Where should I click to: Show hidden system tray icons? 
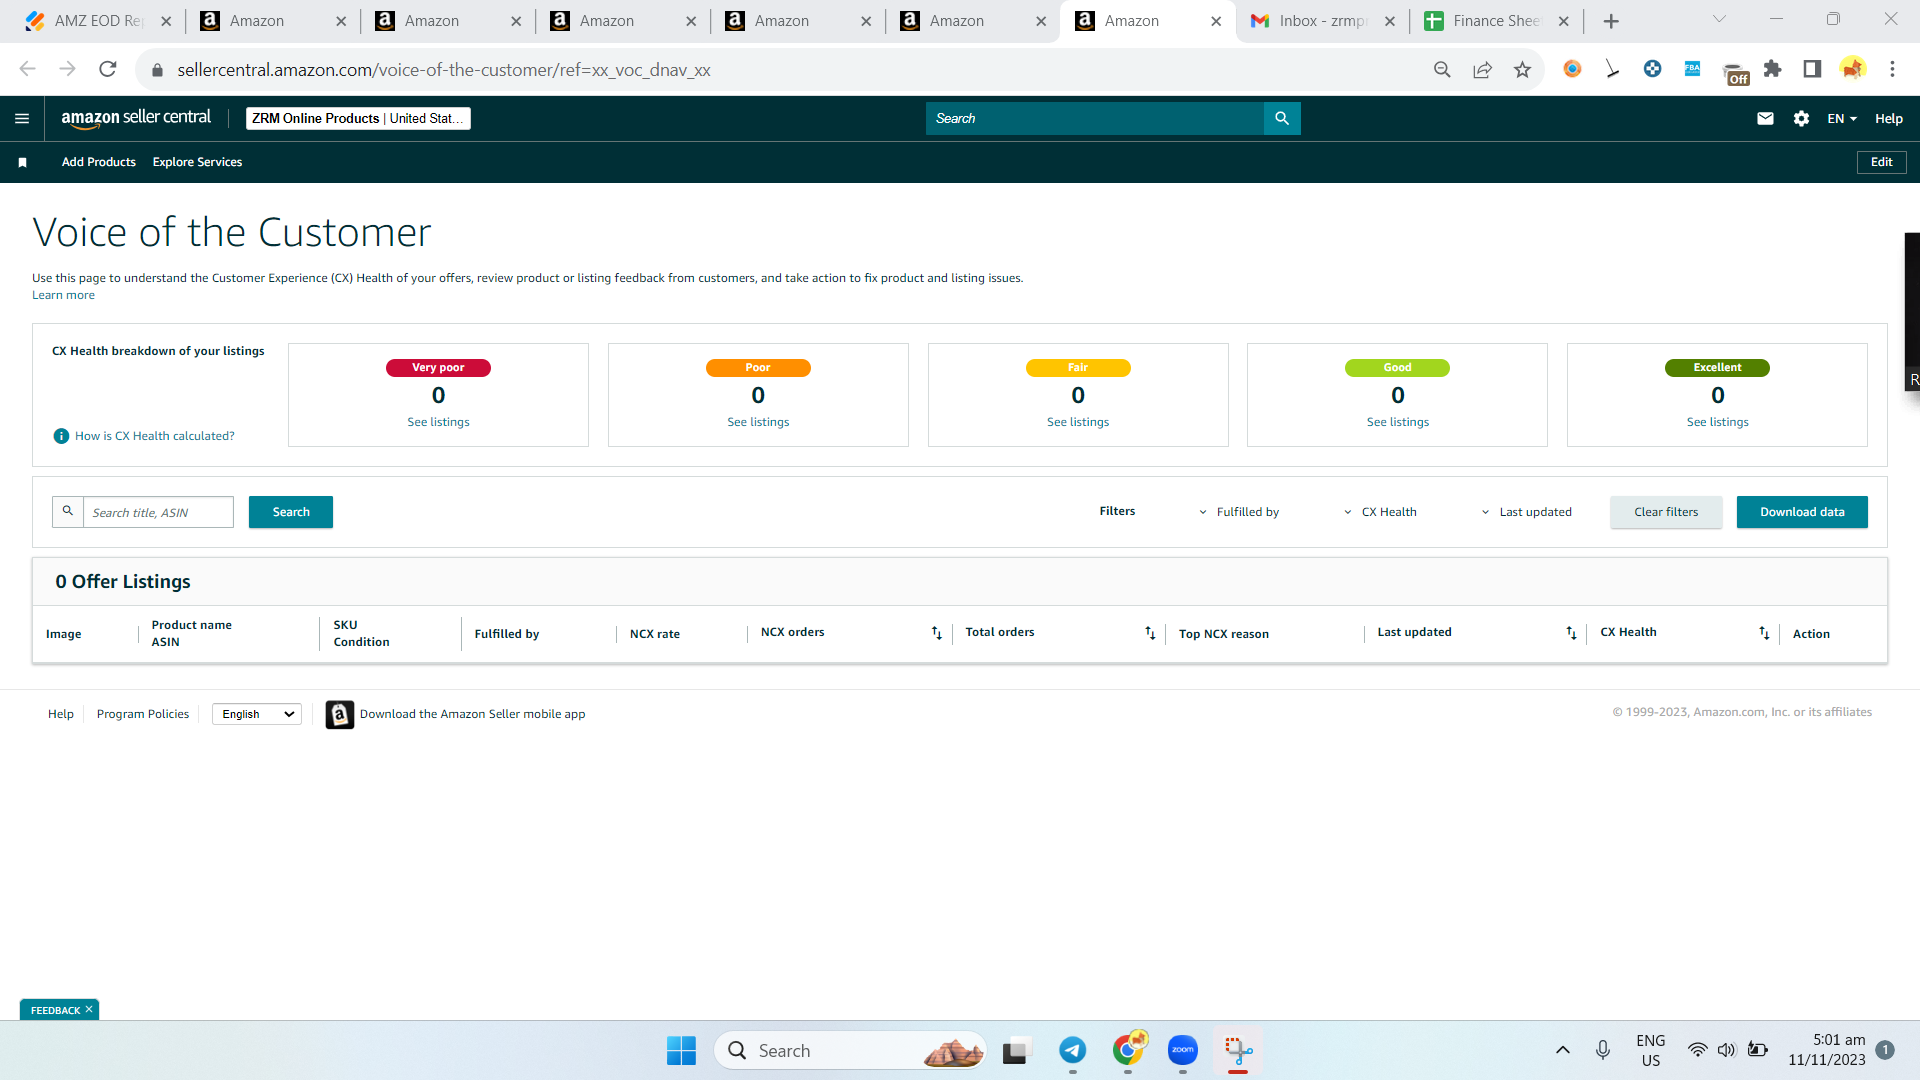(x=1562, y=1050)
